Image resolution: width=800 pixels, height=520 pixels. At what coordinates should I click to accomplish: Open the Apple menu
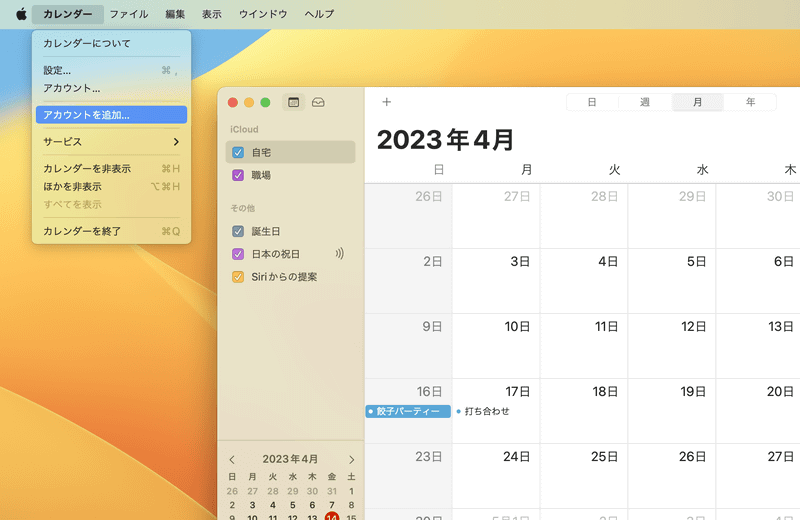pyautogui.click(x=21, y=14)
